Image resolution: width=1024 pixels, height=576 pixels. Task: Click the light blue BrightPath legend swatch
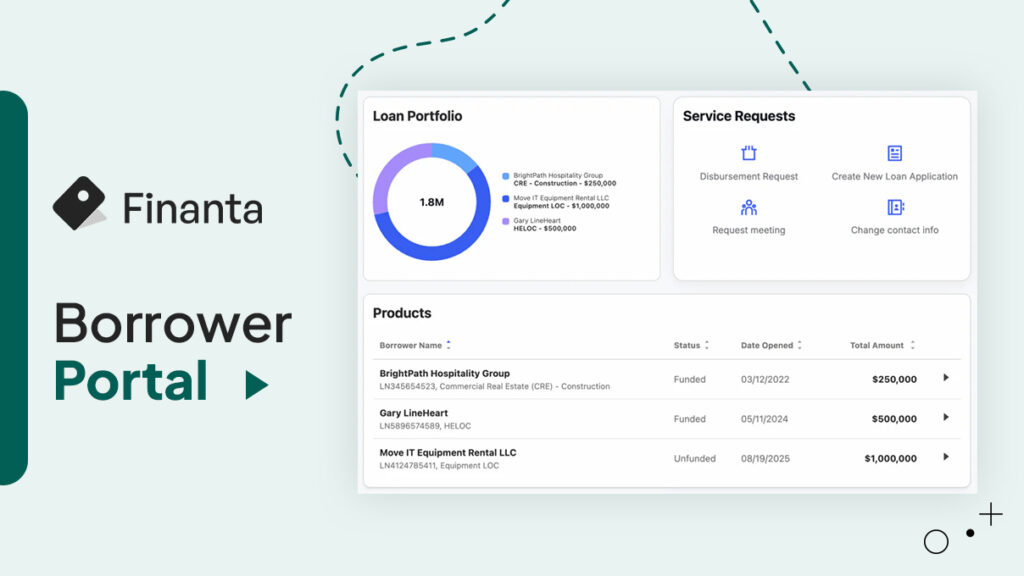click(505, 176)
